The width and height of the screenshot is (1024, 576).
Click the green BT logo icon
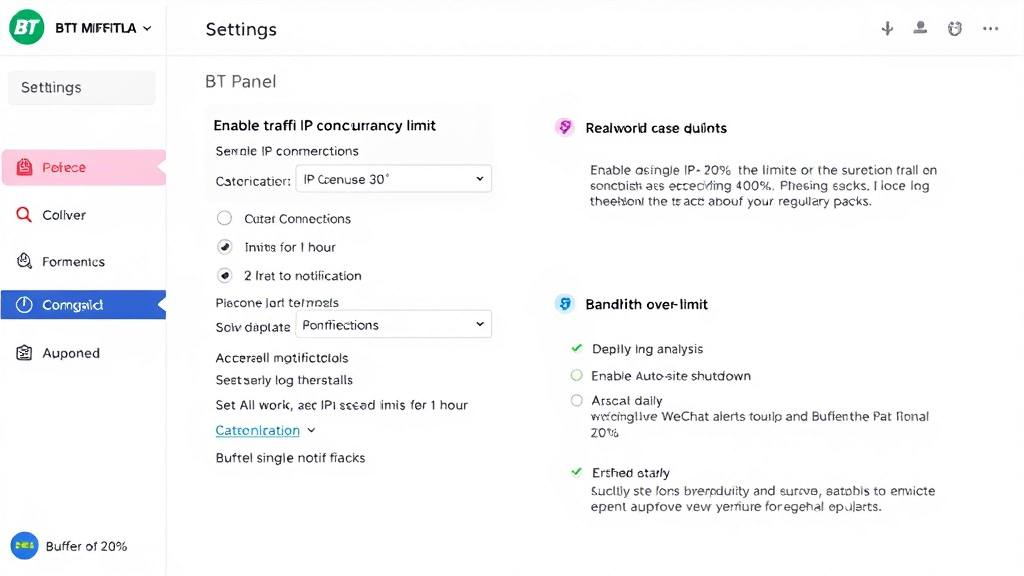[26, 27]
